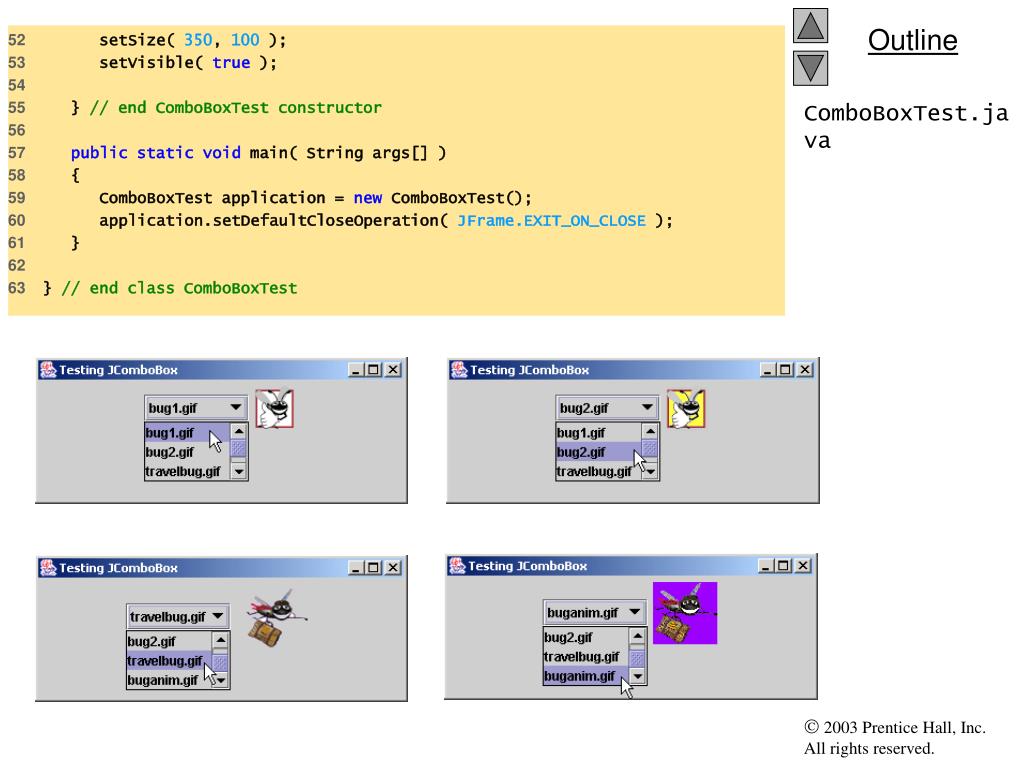
Task: Click 'public static void' keywords on line 57
Action: tap(155, 153)
